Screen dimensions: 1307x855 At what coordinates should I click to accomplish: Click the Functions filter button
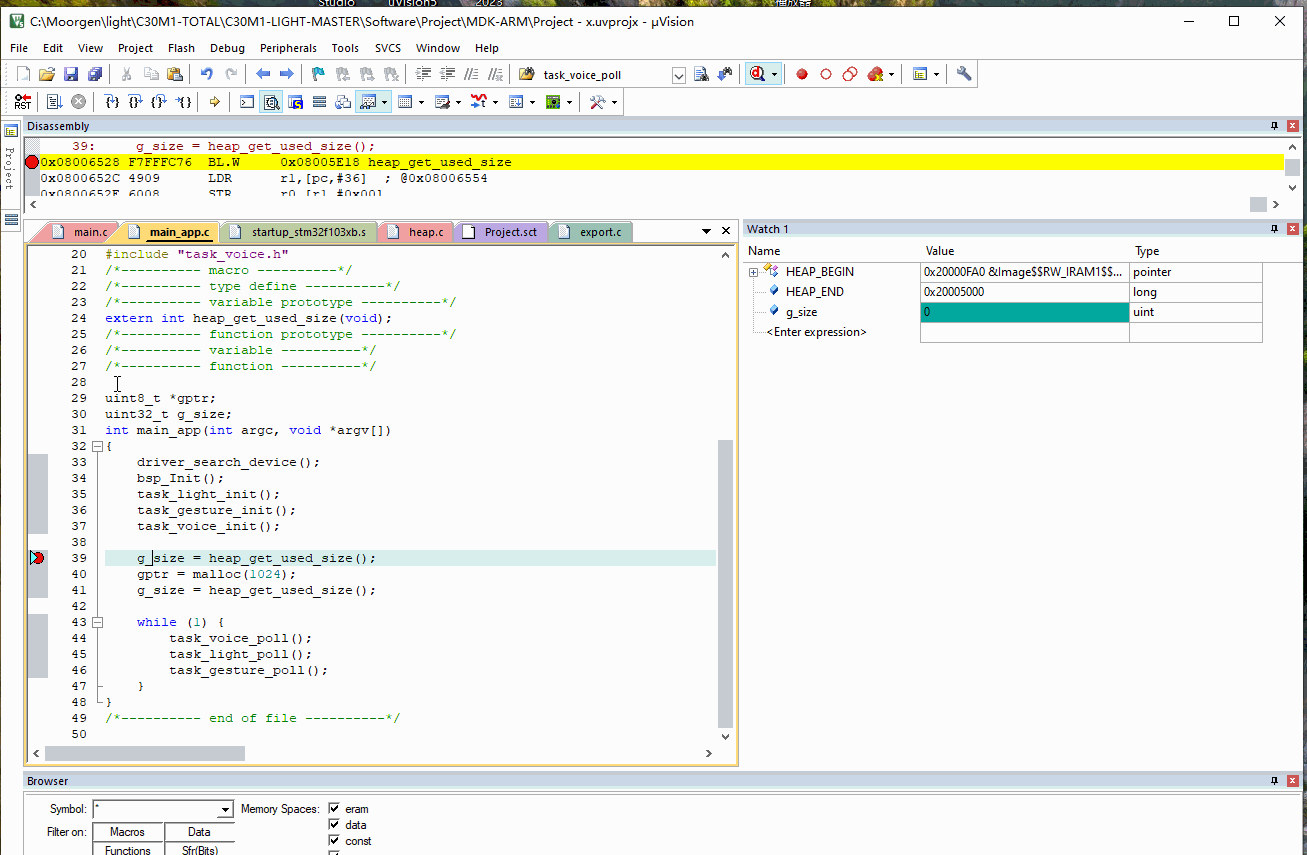(x=127, y=849)
